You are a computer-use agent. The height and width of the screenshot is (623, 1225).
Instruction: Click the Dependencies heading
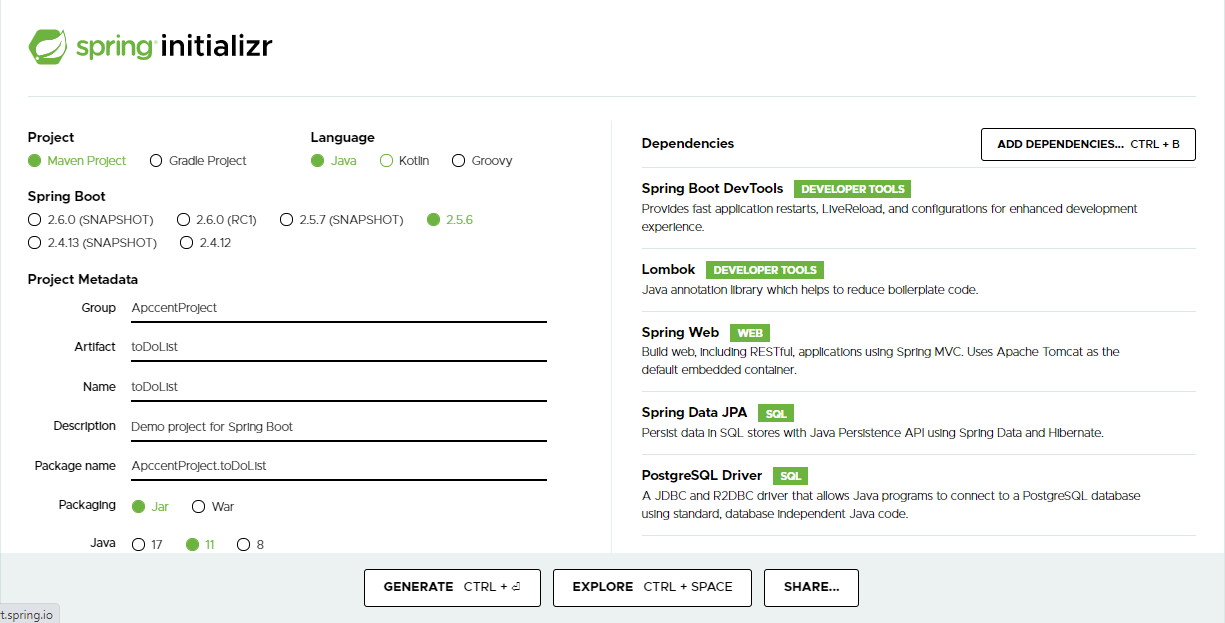(688, 144)
